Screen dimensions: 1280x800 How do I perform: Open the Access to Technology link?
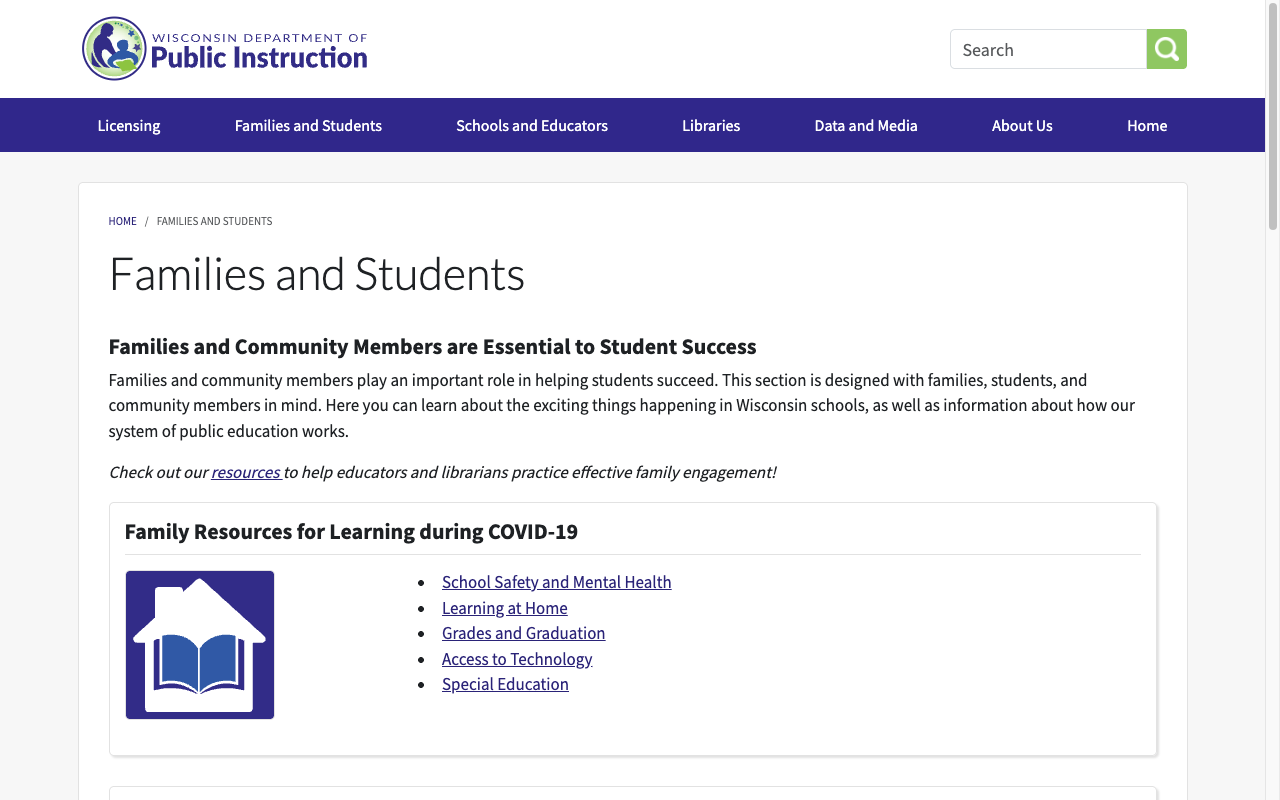pos(517,659)
